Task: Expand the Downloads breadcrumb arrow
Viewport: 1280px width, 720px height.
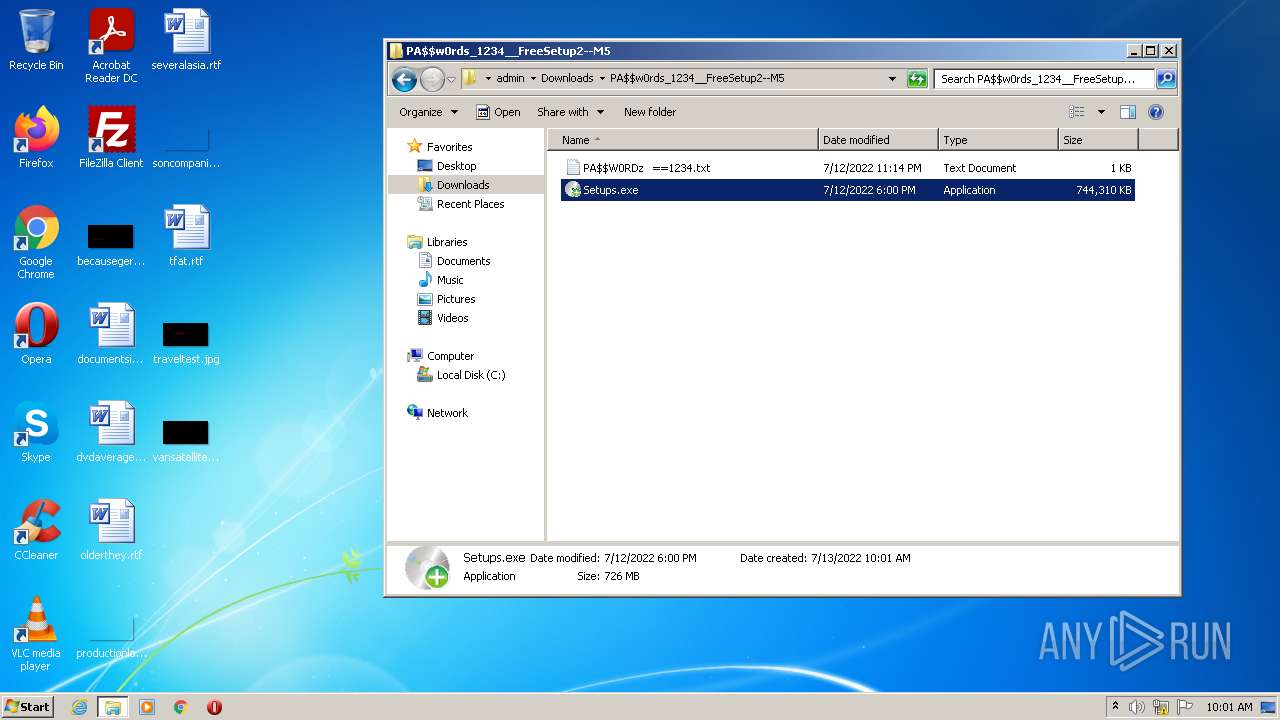Action: 602,78
